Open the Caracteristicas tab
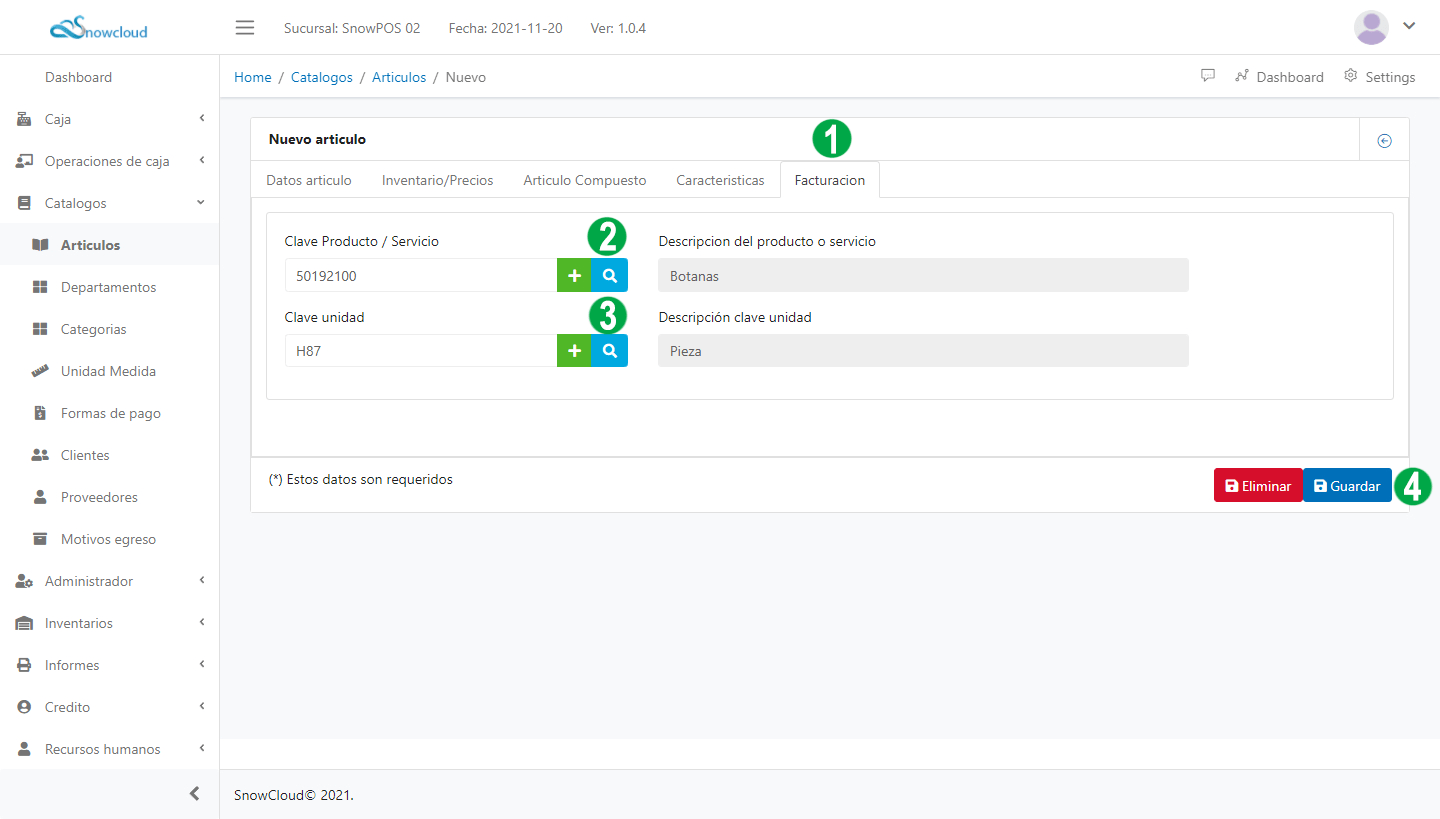 pyautogui.click(x=720, y=180)
